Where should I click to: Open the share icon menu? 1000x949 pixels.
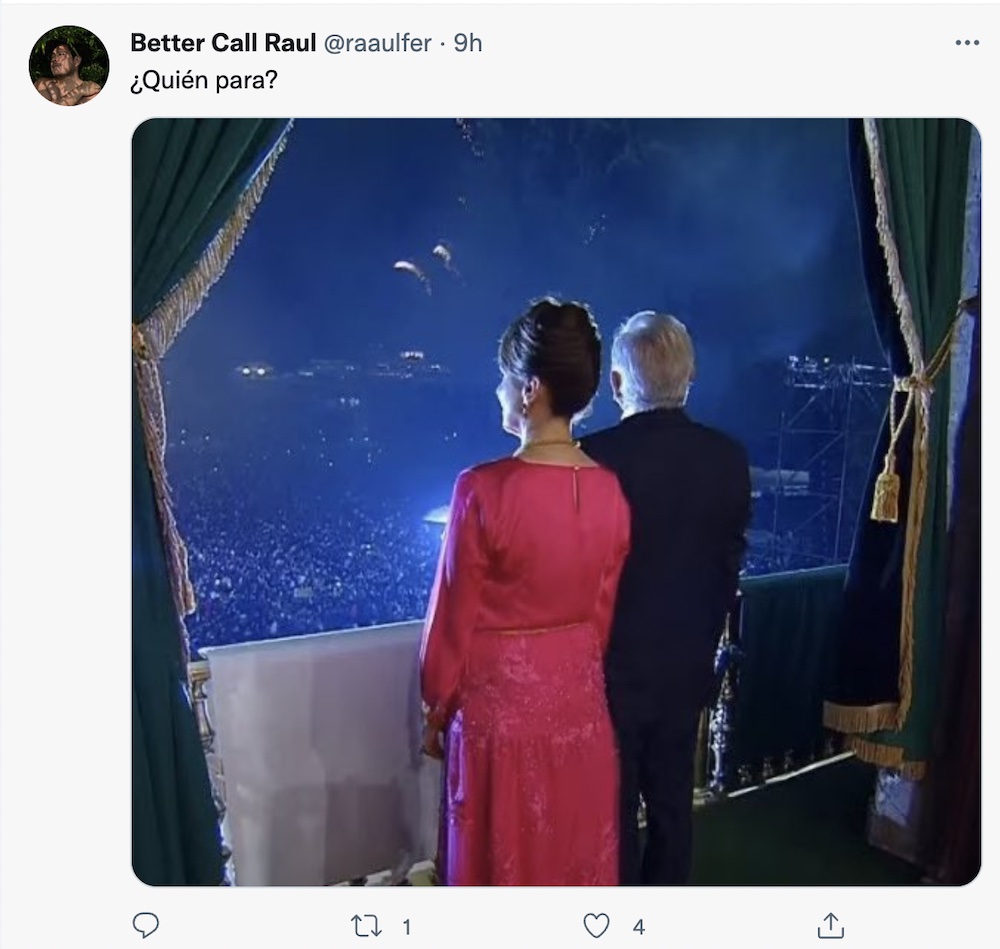830,925
